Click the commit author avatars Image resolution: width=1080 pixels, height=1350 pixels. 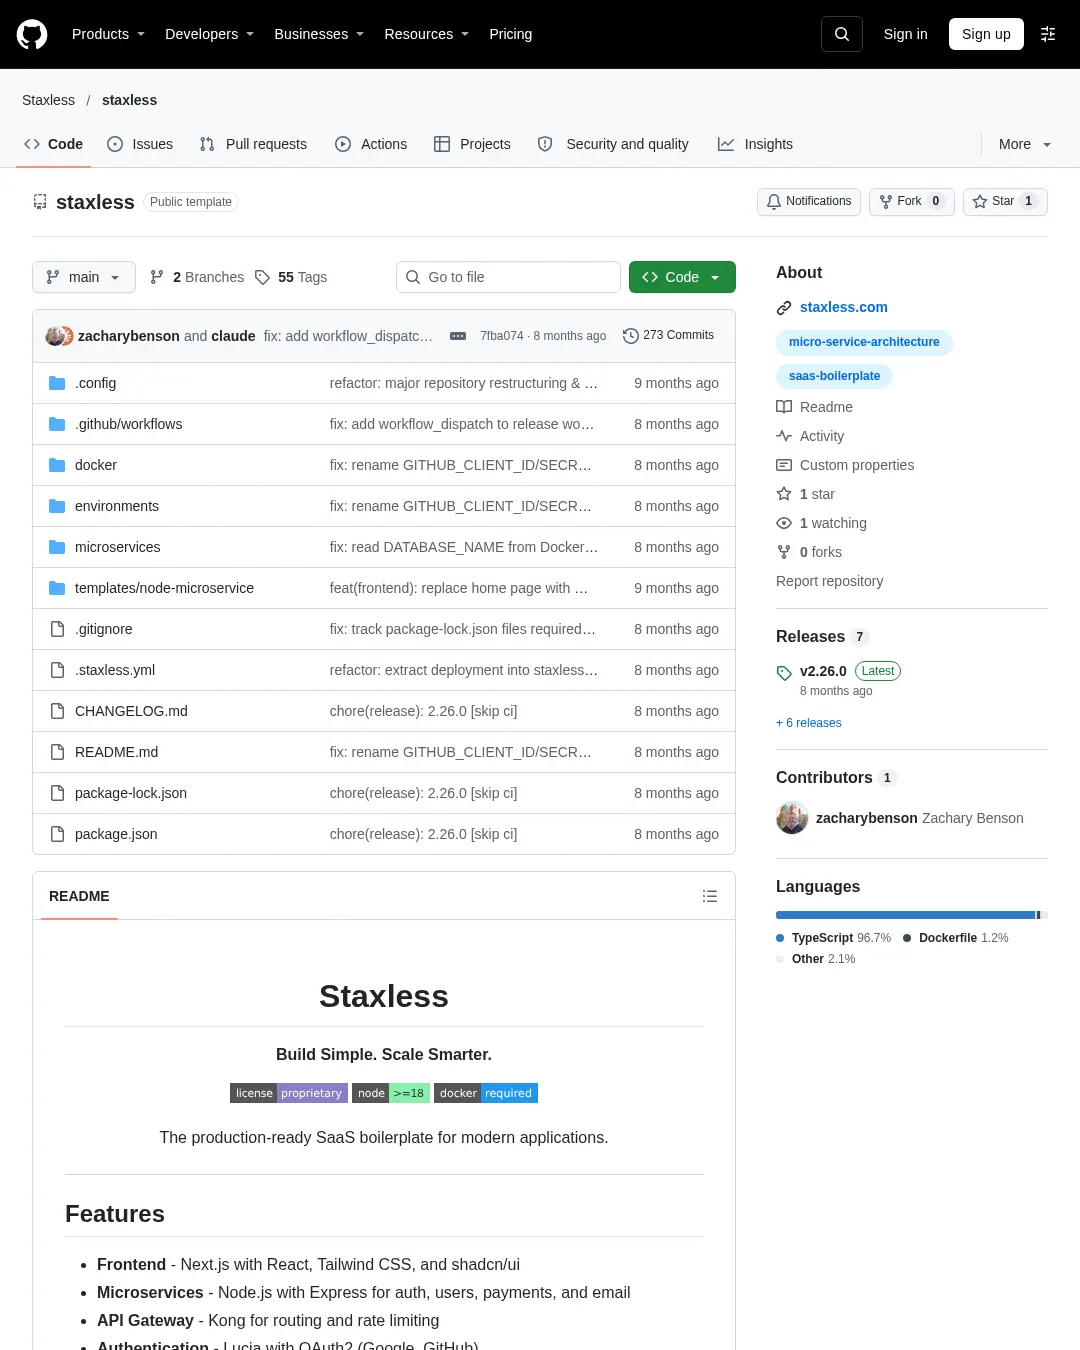[x=59, y=336]
